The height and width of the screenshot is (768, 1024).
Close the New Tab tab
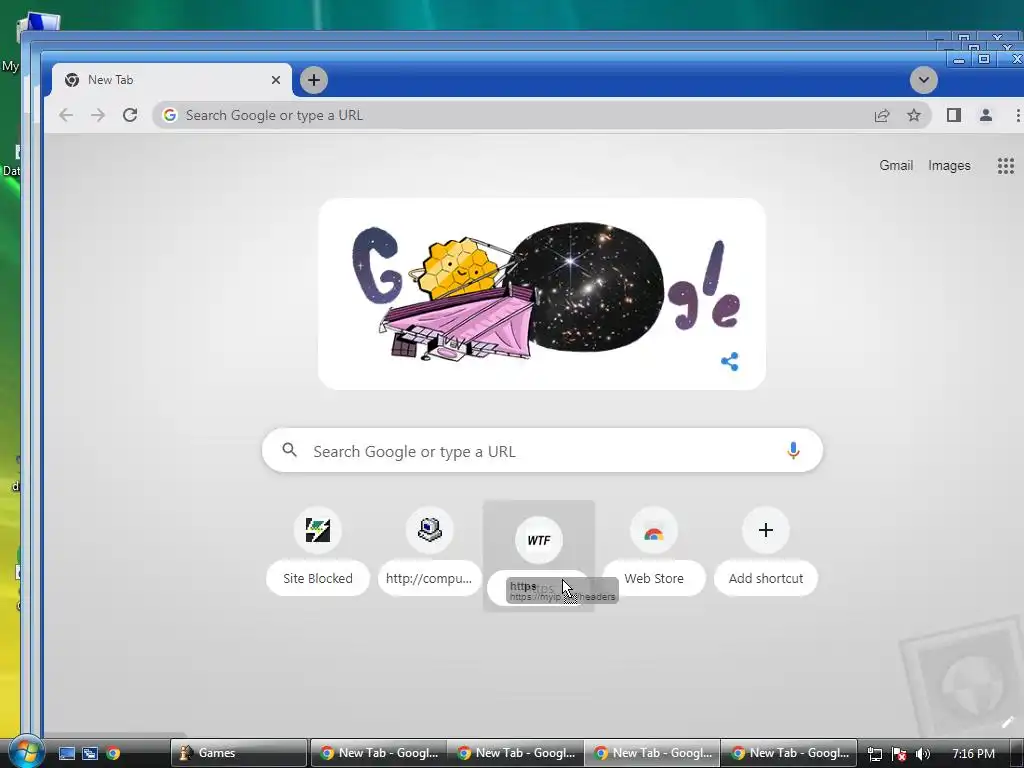[x=276, y=80]
